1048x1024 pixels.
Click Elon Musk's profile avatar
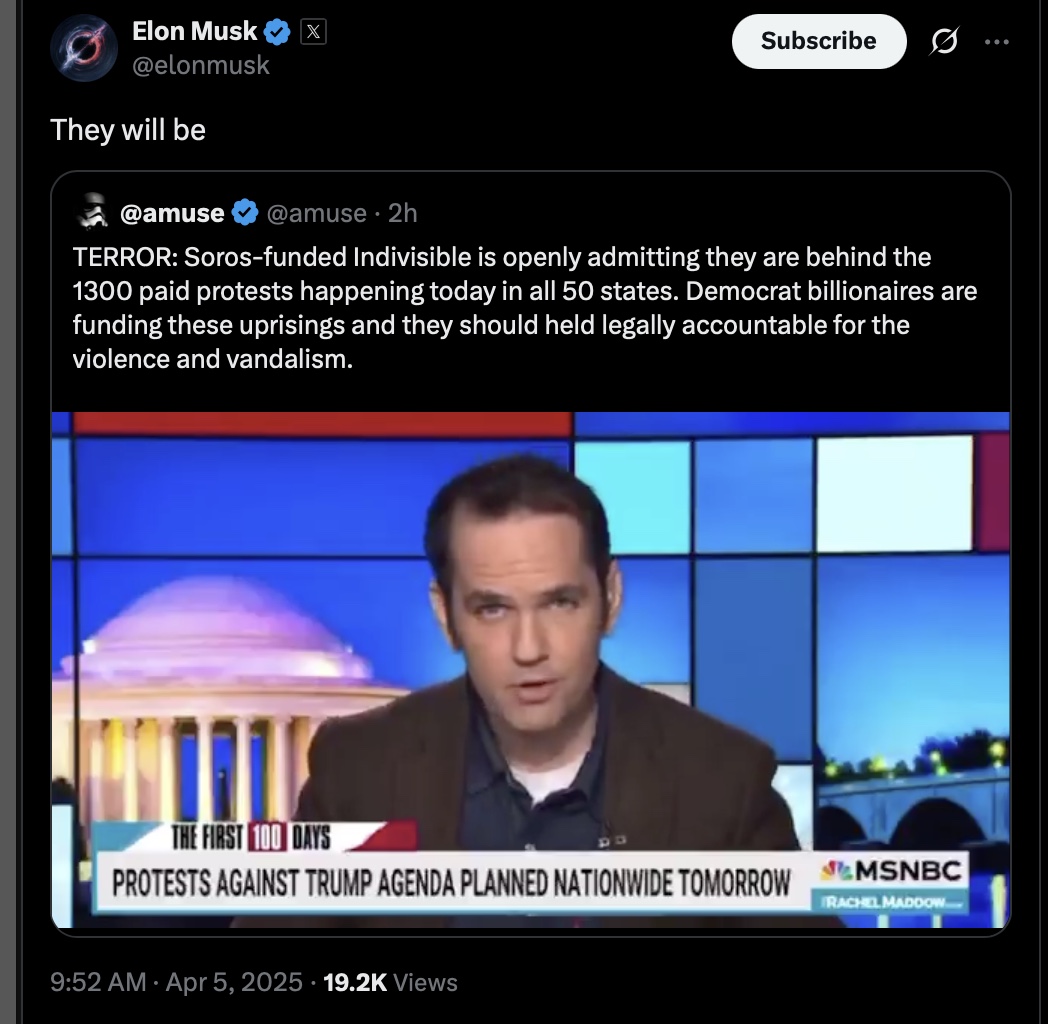[x=84, y=48]
